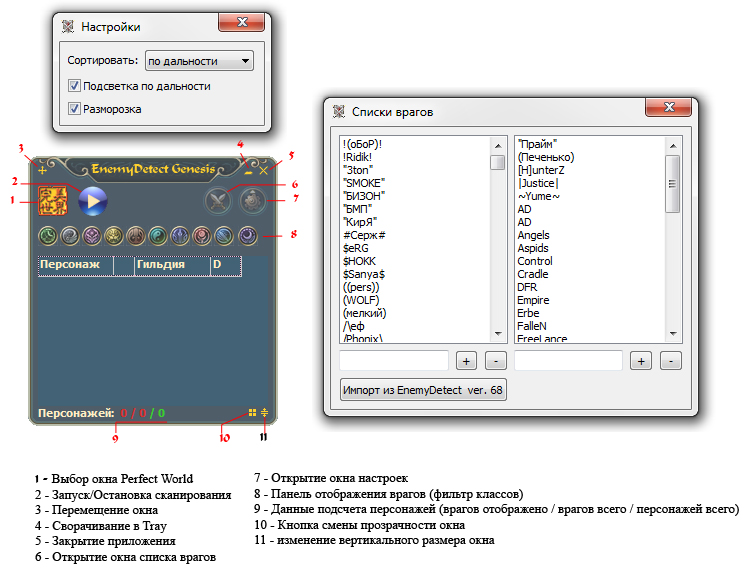This screenshot has width=754, height=584.
Task: Select "SMOKE" in the enemy list
Action: (364, 183)
